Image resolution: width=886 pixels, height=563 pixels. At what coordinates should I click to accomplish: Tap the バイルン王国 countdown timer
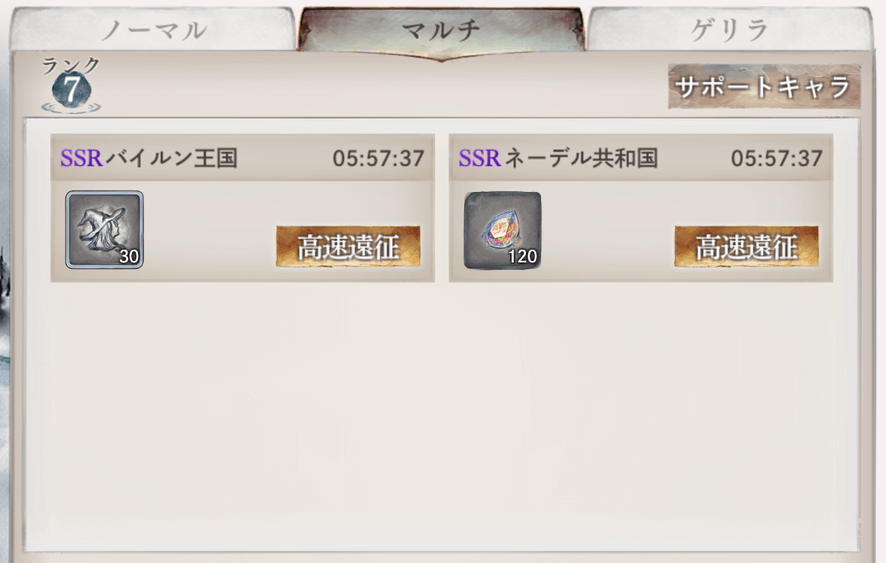378,159
